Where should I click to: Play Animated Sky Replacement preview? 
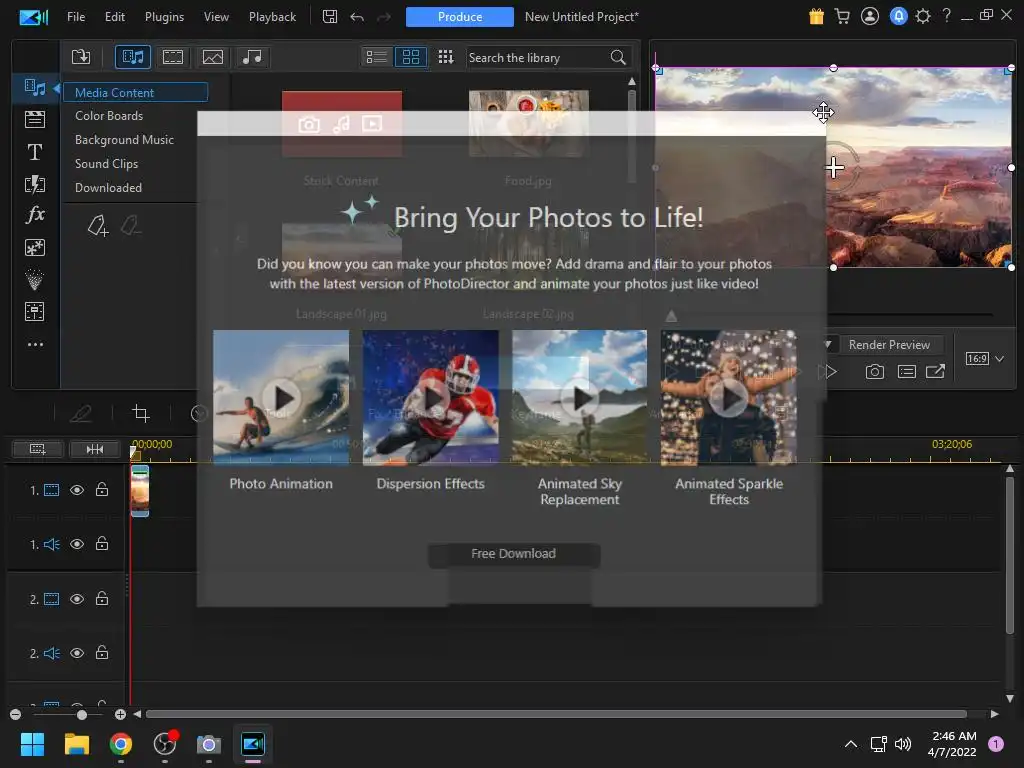[580, 398]
